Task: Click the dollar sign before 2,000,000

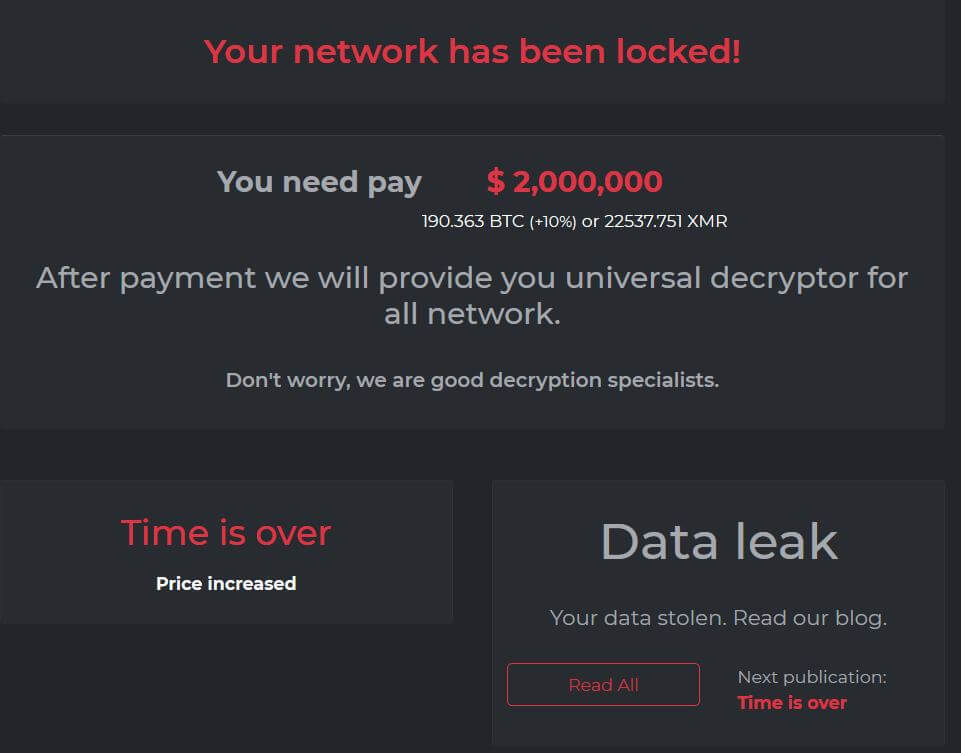Action: (496, 181)
